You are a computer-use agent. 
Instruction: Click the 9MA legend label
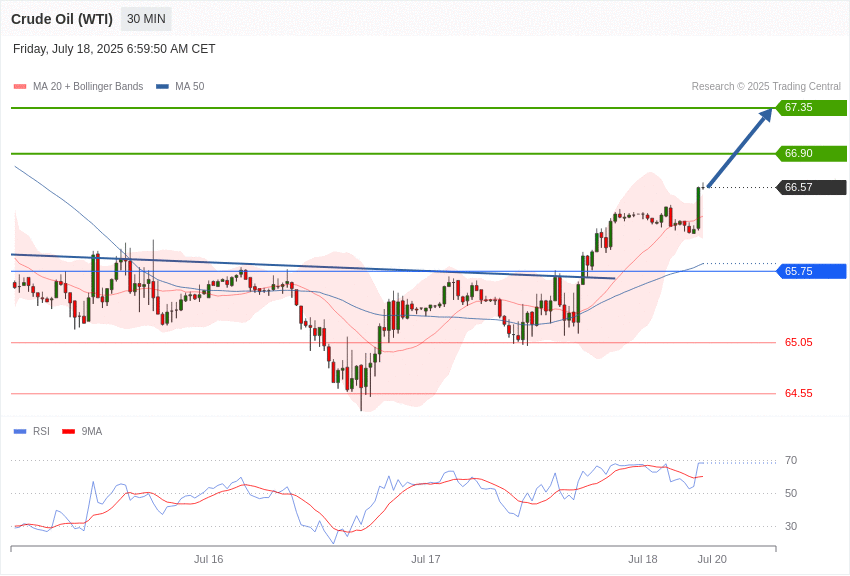92,431
